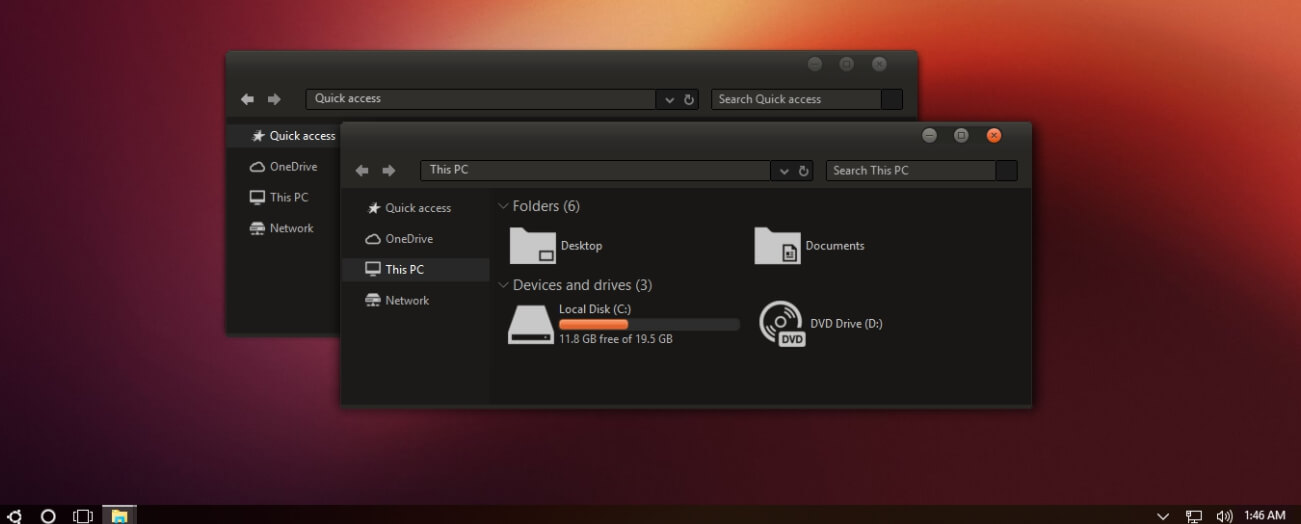Viewport: 1301px width, 524px height.
Task: Click the Quick access address bar field
Action: click(481, 99)
